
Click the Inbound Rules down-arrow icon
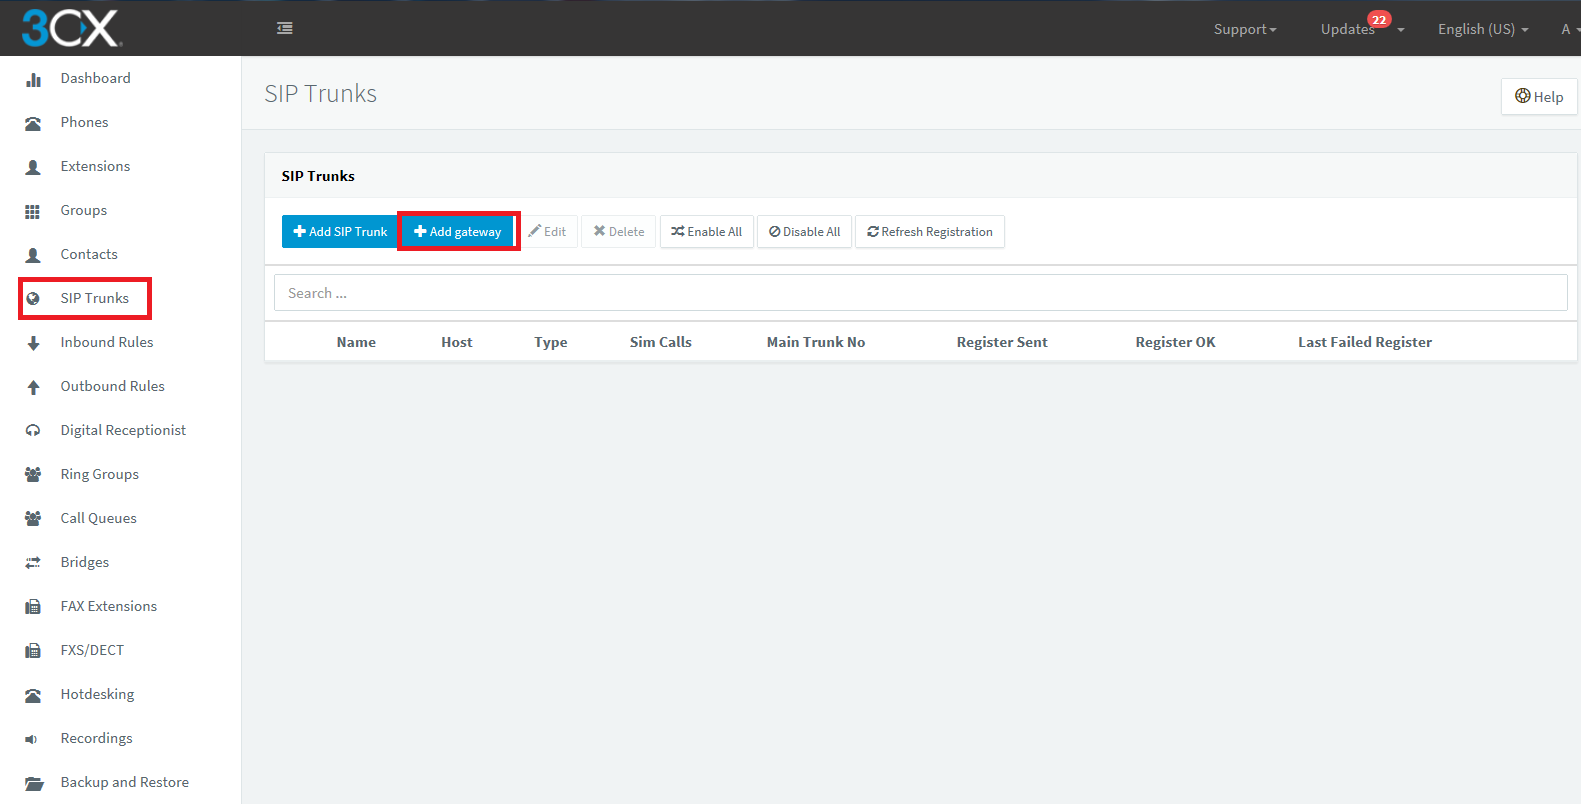pos(33,343)
